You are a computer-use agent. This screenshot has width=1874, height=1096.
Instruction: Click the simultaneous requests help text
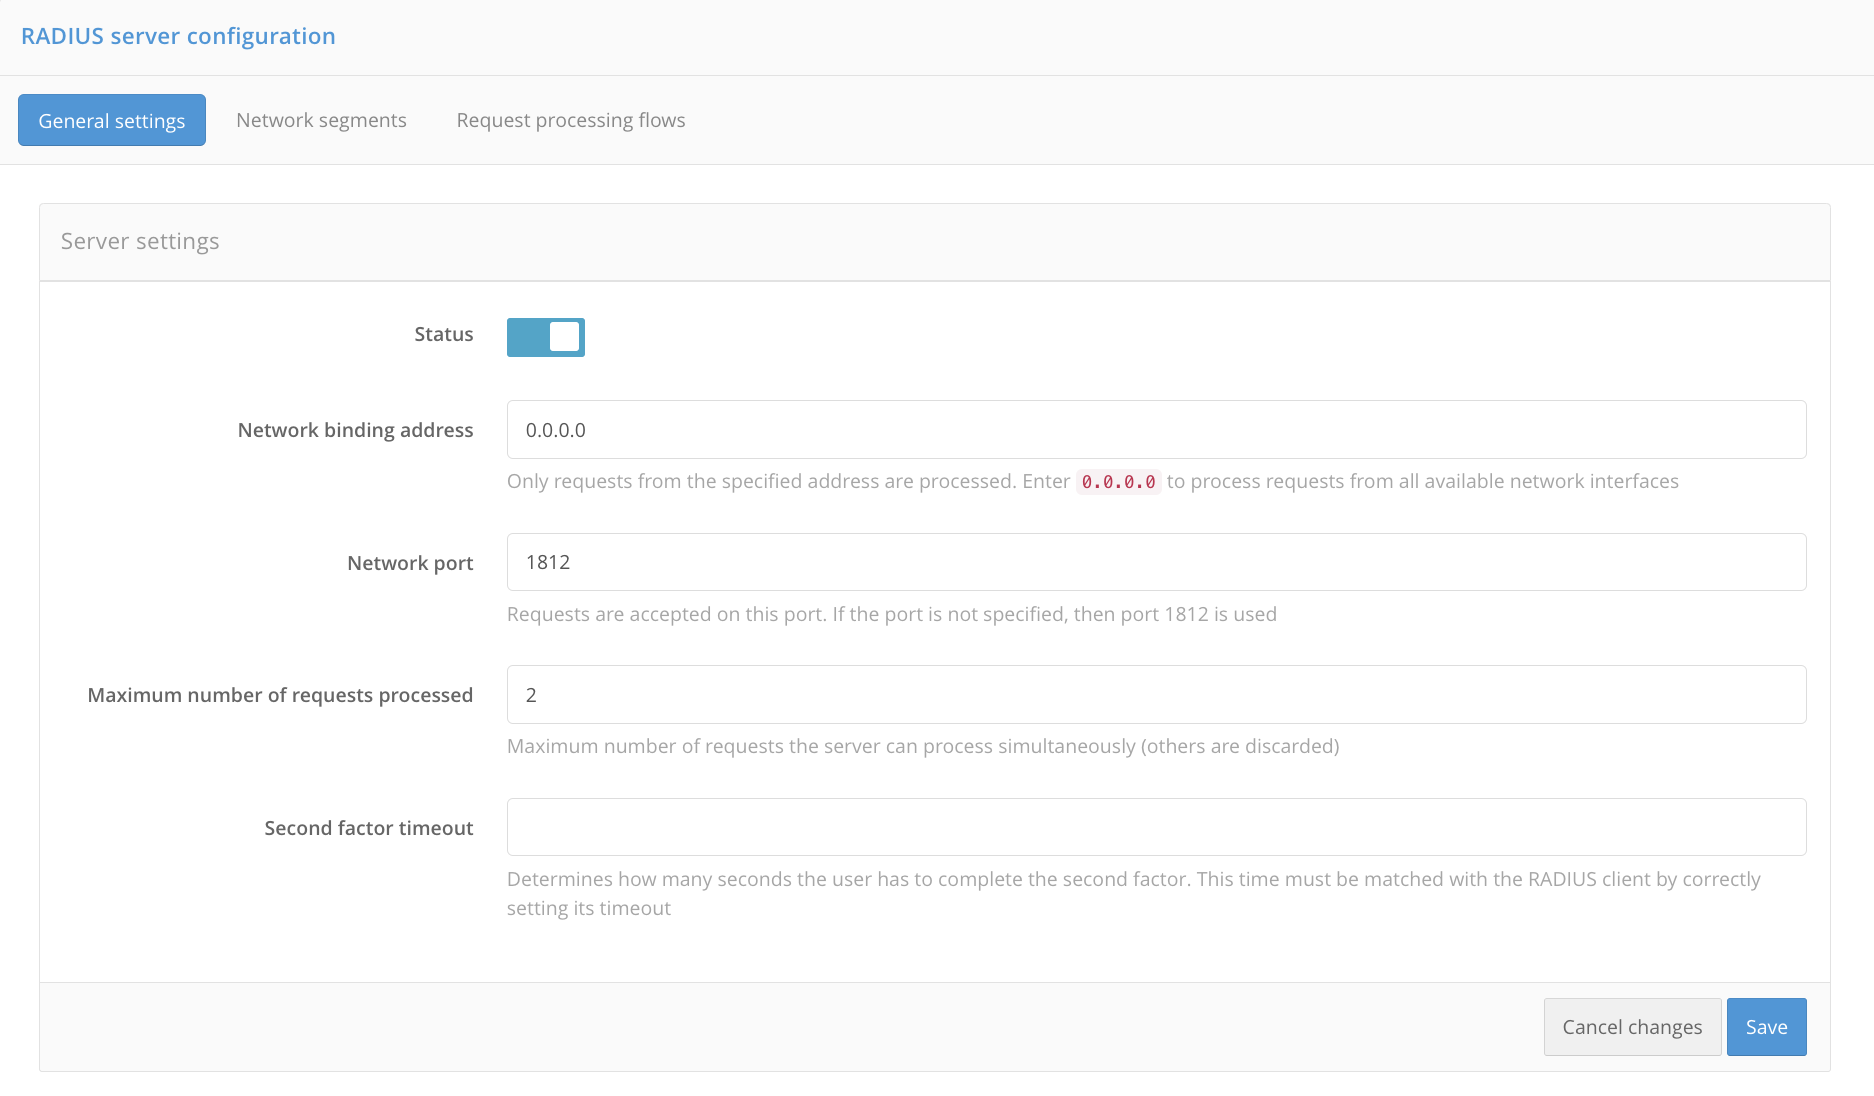922,746
